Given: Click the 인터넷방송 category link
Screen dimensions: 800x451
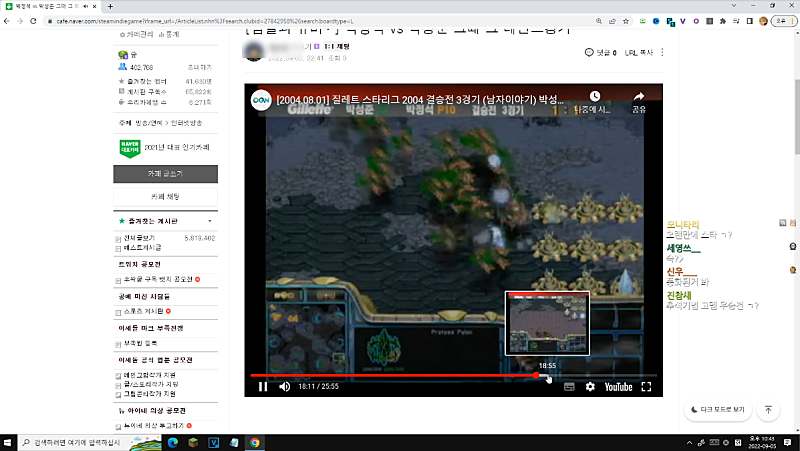Looking at the screenshot, I should point(186,123).
